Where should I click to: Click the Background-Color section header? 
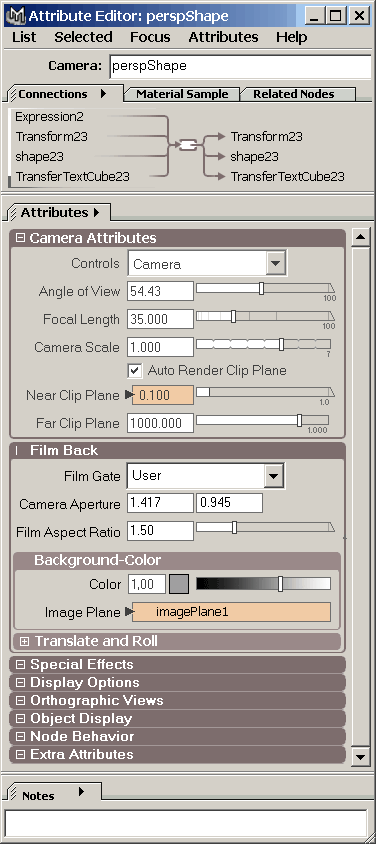[x=176, y=560]
